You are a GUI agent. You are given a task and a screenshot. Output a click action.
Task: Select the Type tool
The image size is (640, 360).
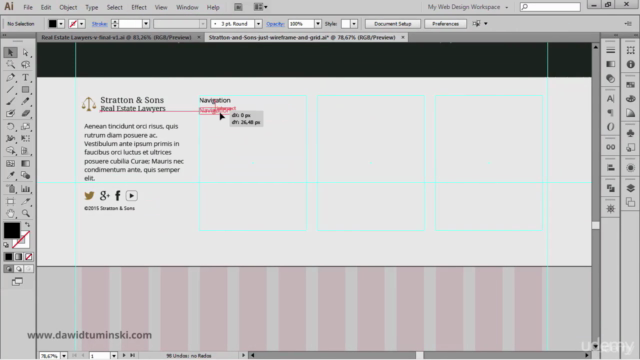[26, 77]
